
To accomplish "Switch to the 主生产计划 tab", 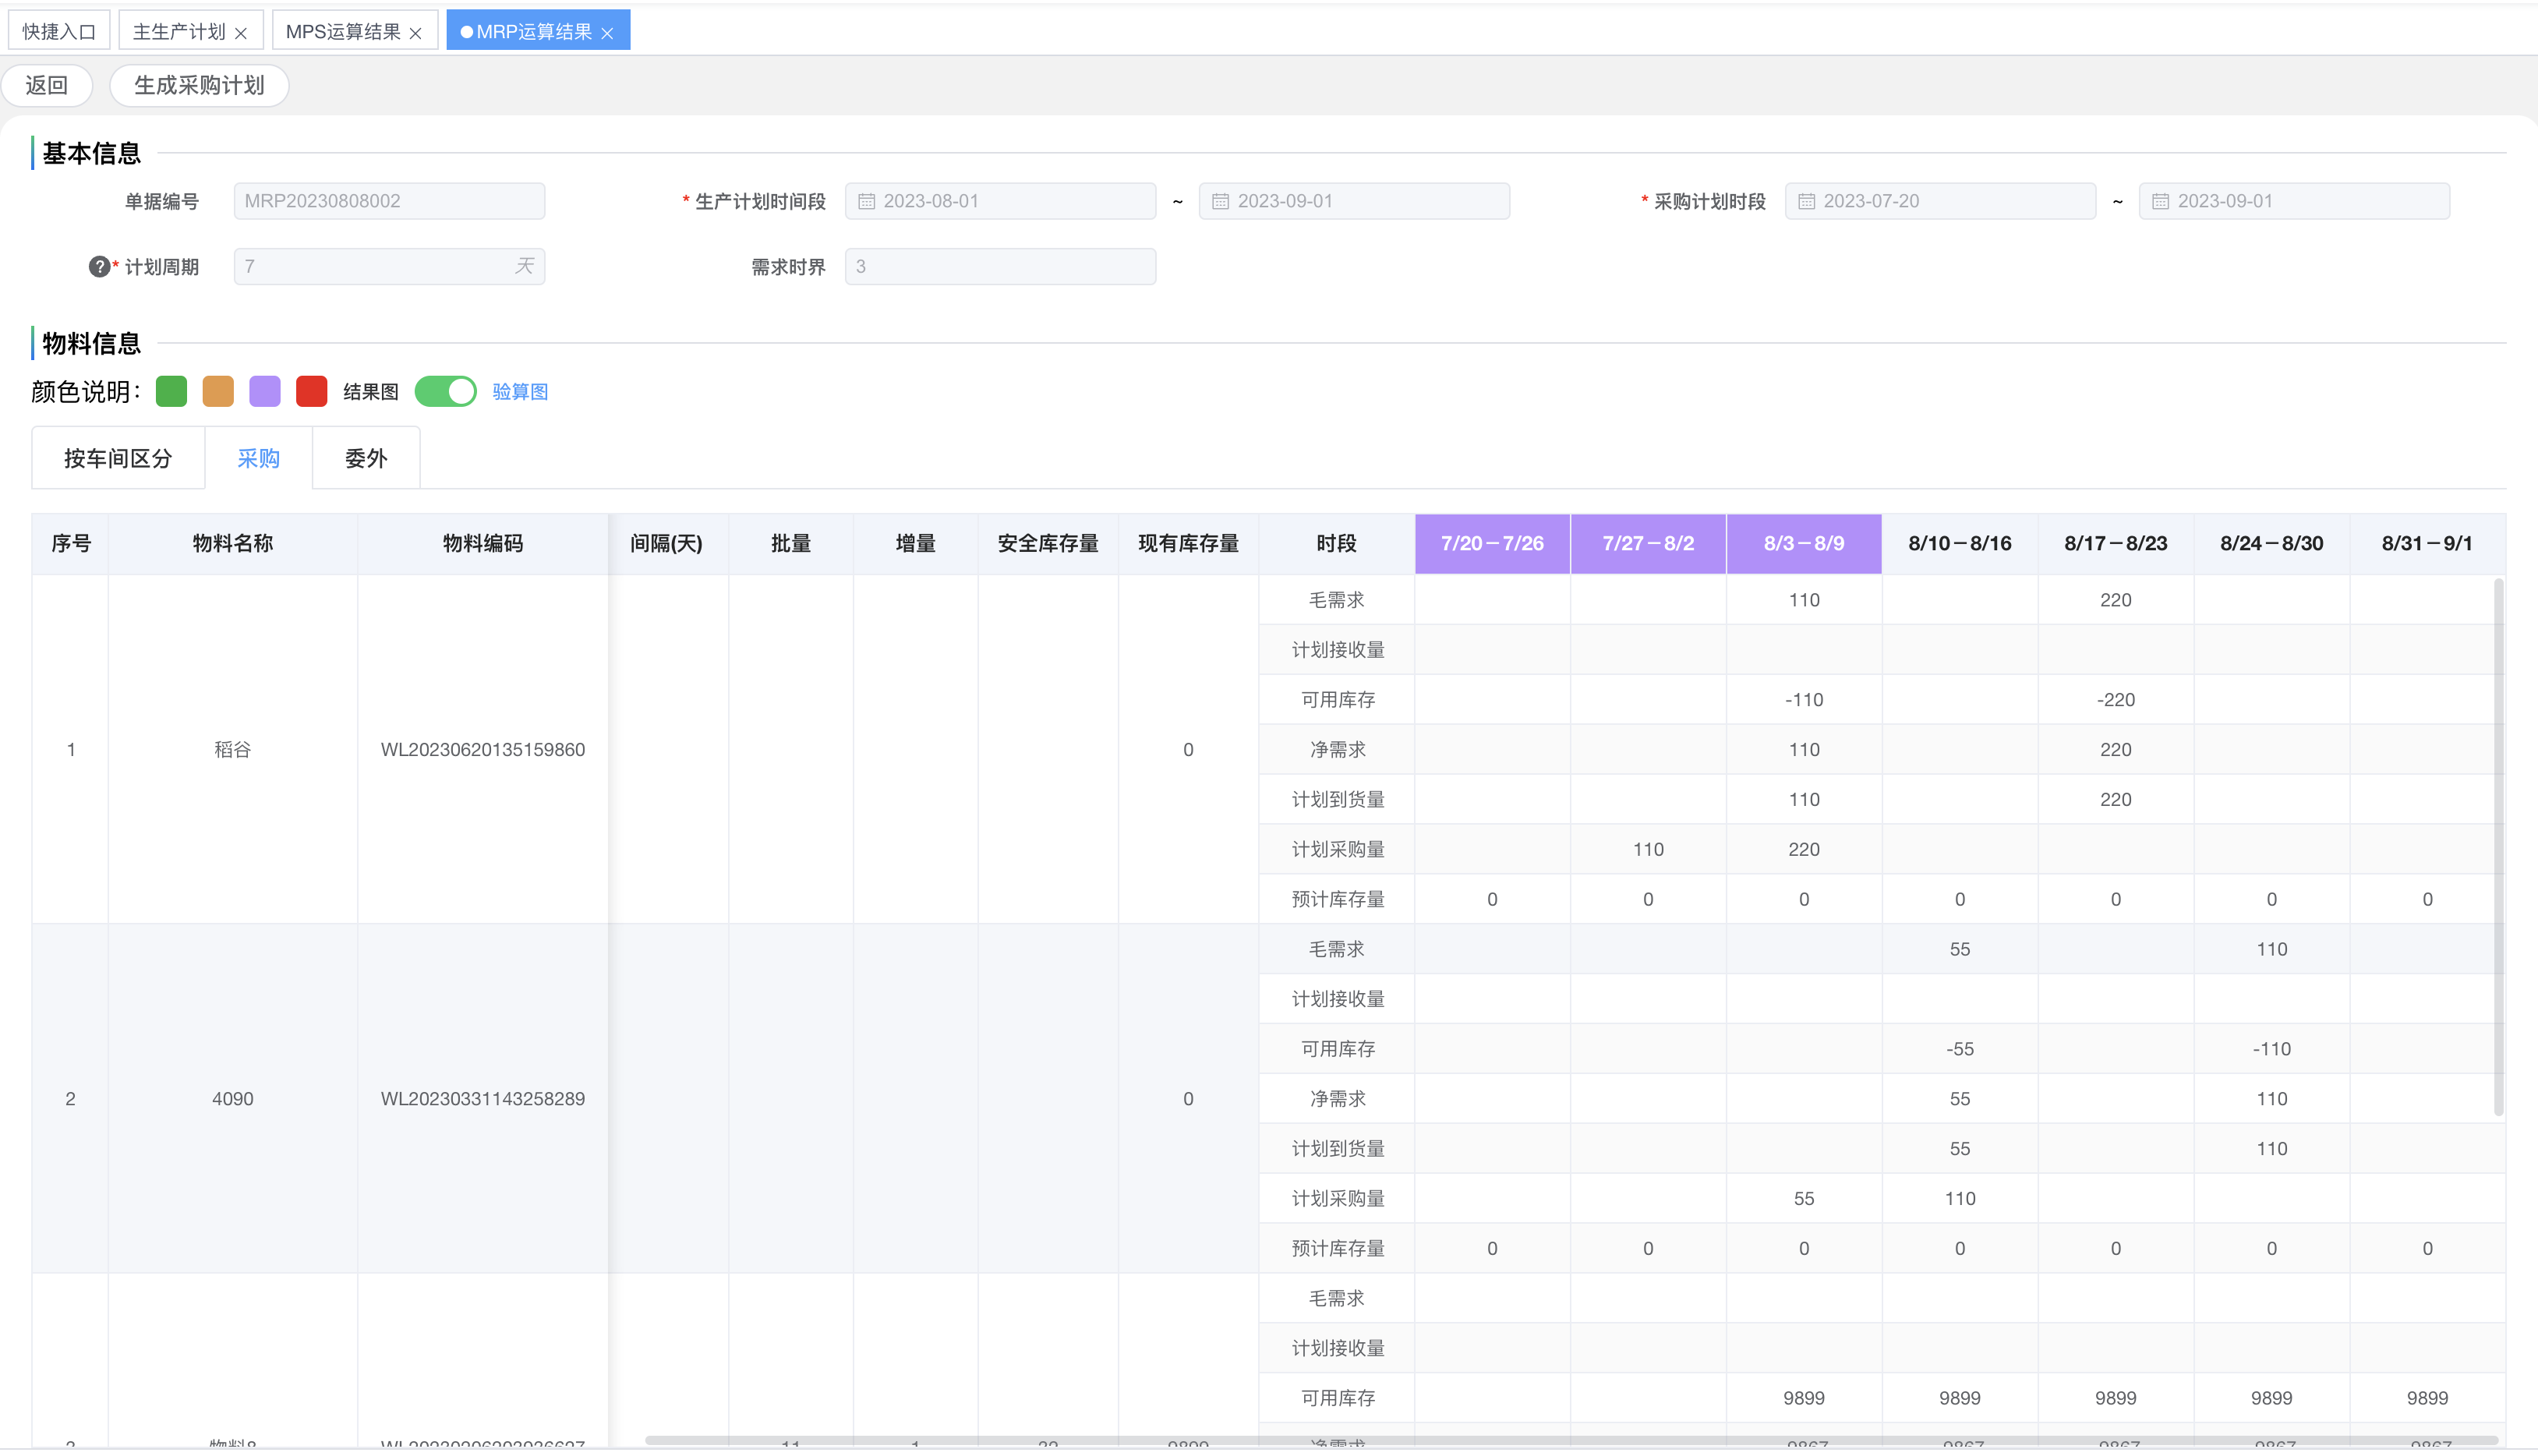I will pyautogui.click(x=180, y=31).
